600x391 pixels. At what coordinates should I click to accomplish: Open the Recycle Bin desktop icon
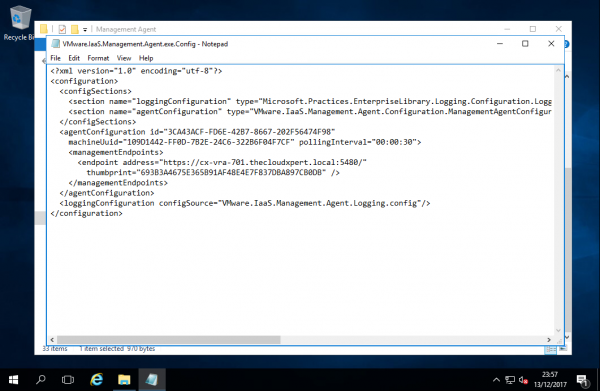pyautogui.click(x=19, y=23)
